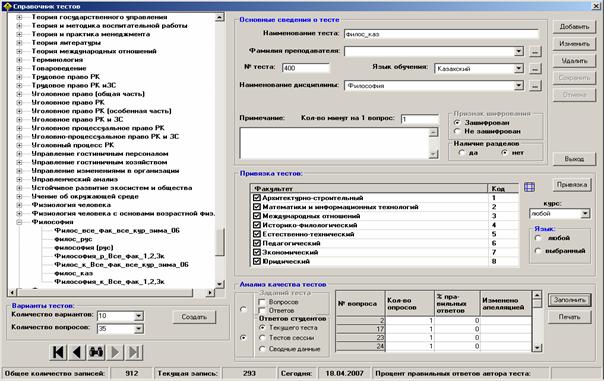Click the Наименование теста input field
The height and width of the screenshot is (381, 604).
point(441,34)
